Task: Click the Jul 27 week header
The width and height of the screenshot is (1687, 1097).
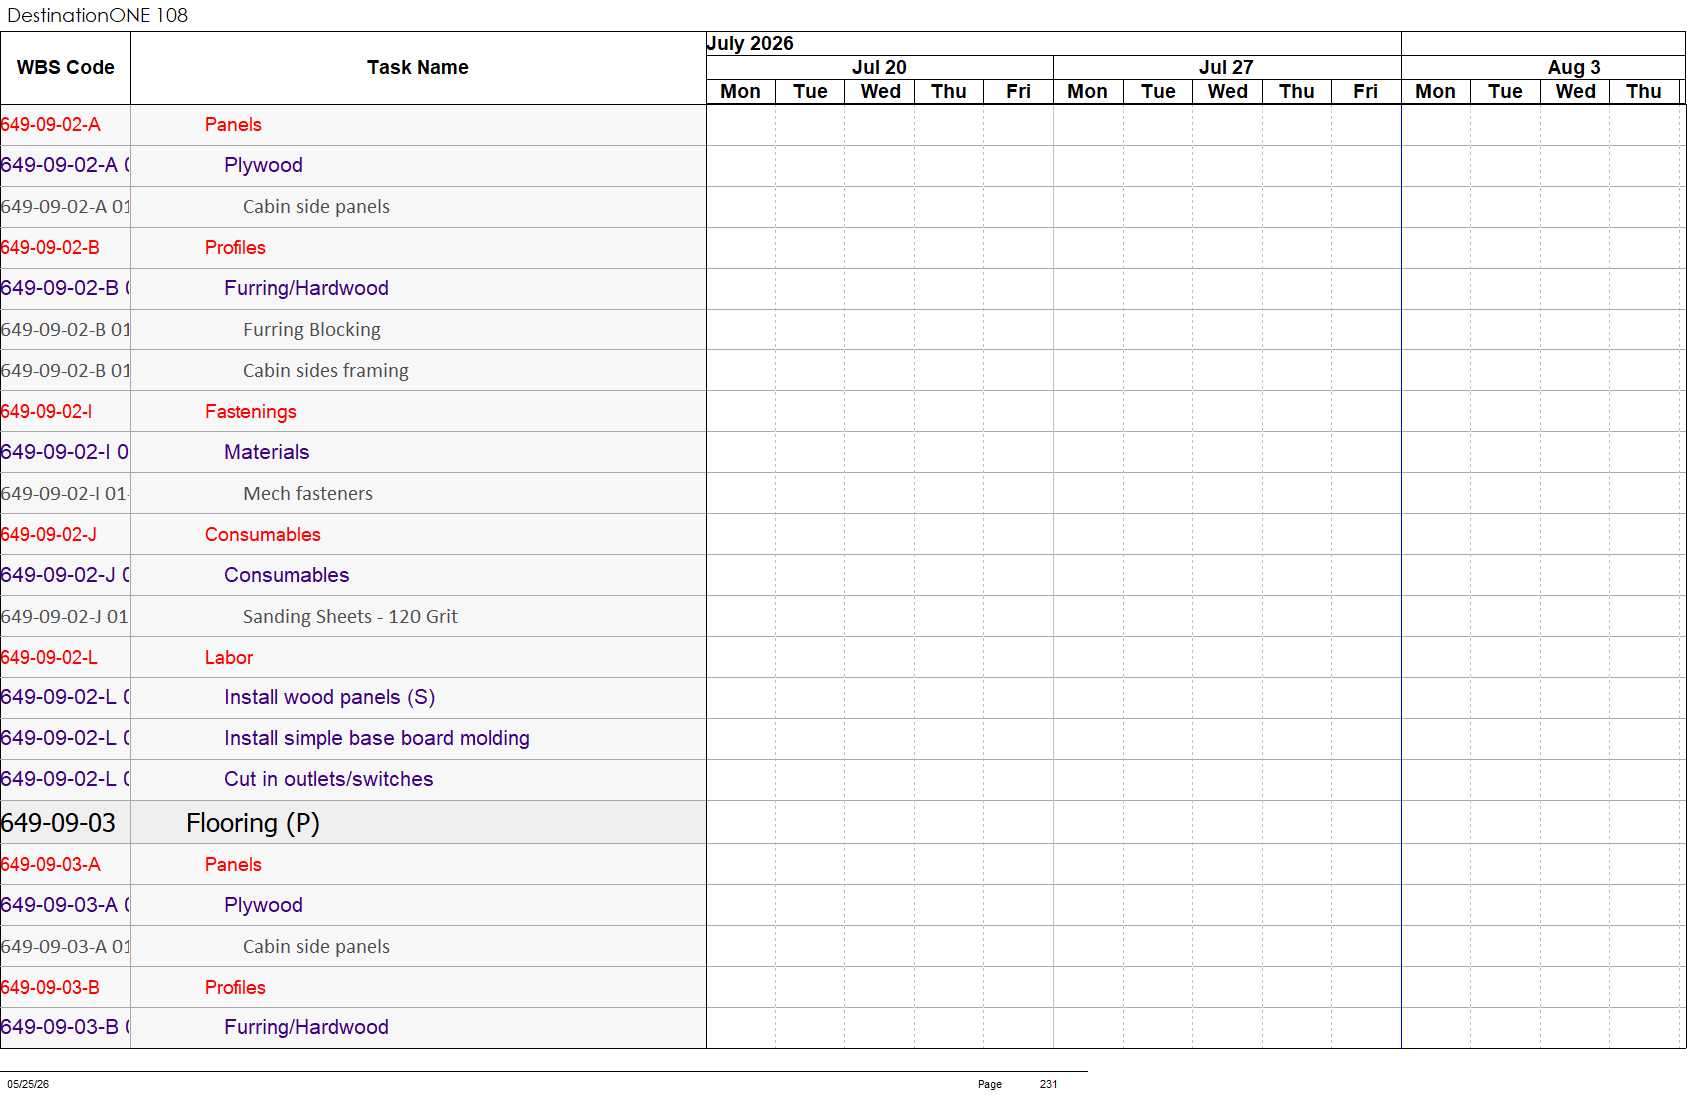Action: click(x=1226, y=68)
